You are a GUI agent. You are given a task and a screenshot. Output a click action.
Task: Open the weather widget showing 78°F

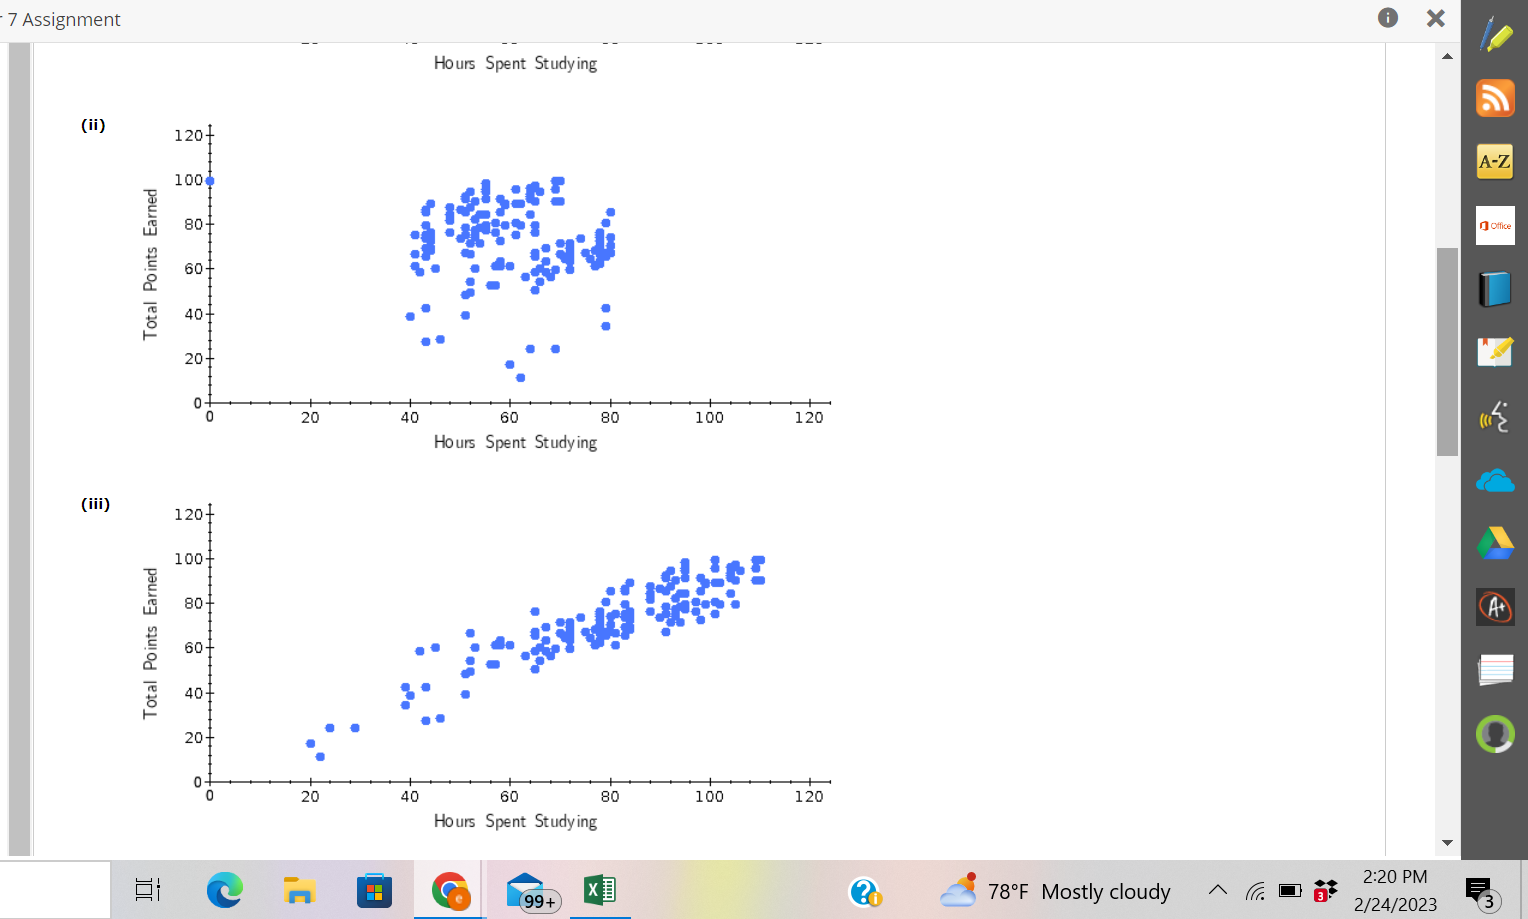tap(1055, 890)
